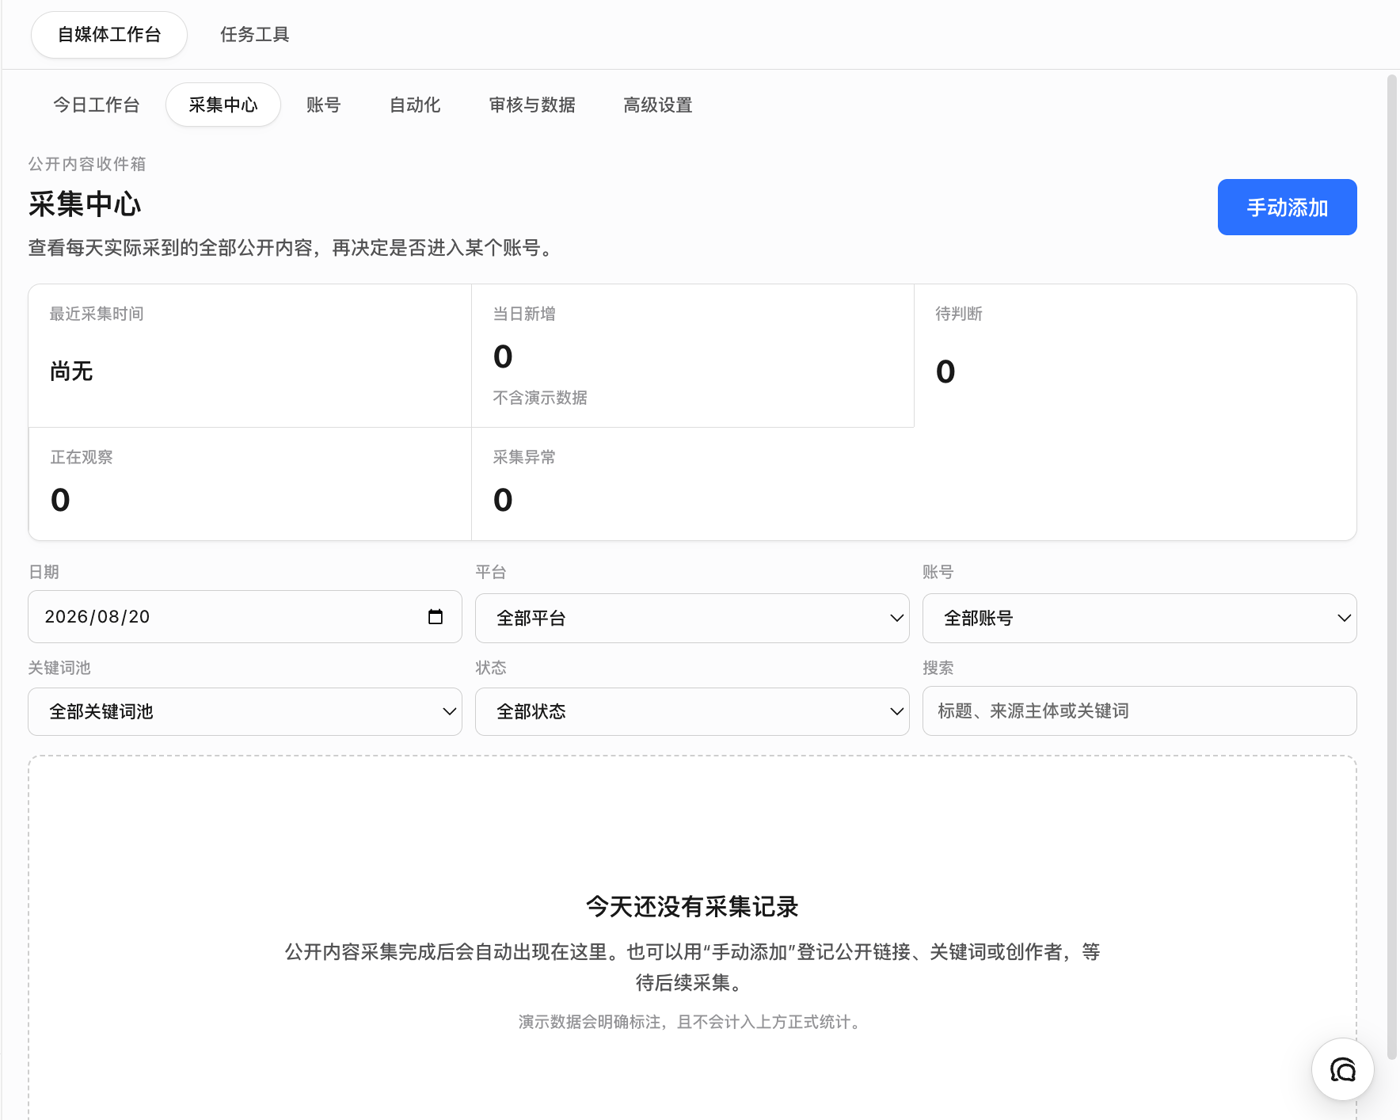Switch to 任务工具 top tab
This screenshot has width=1400, height=1120.
(x=255, y=35)
